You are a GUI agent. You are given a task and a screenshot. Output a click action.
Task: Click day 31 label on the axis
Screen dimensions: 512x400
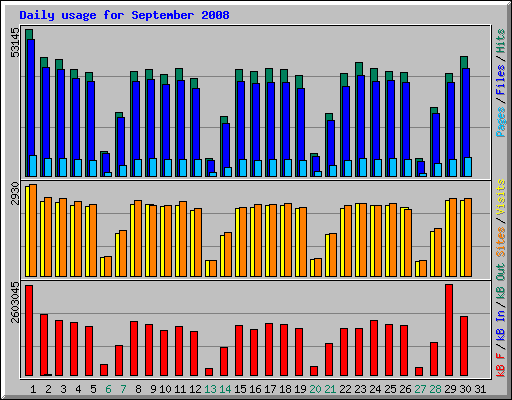[480, 389]
